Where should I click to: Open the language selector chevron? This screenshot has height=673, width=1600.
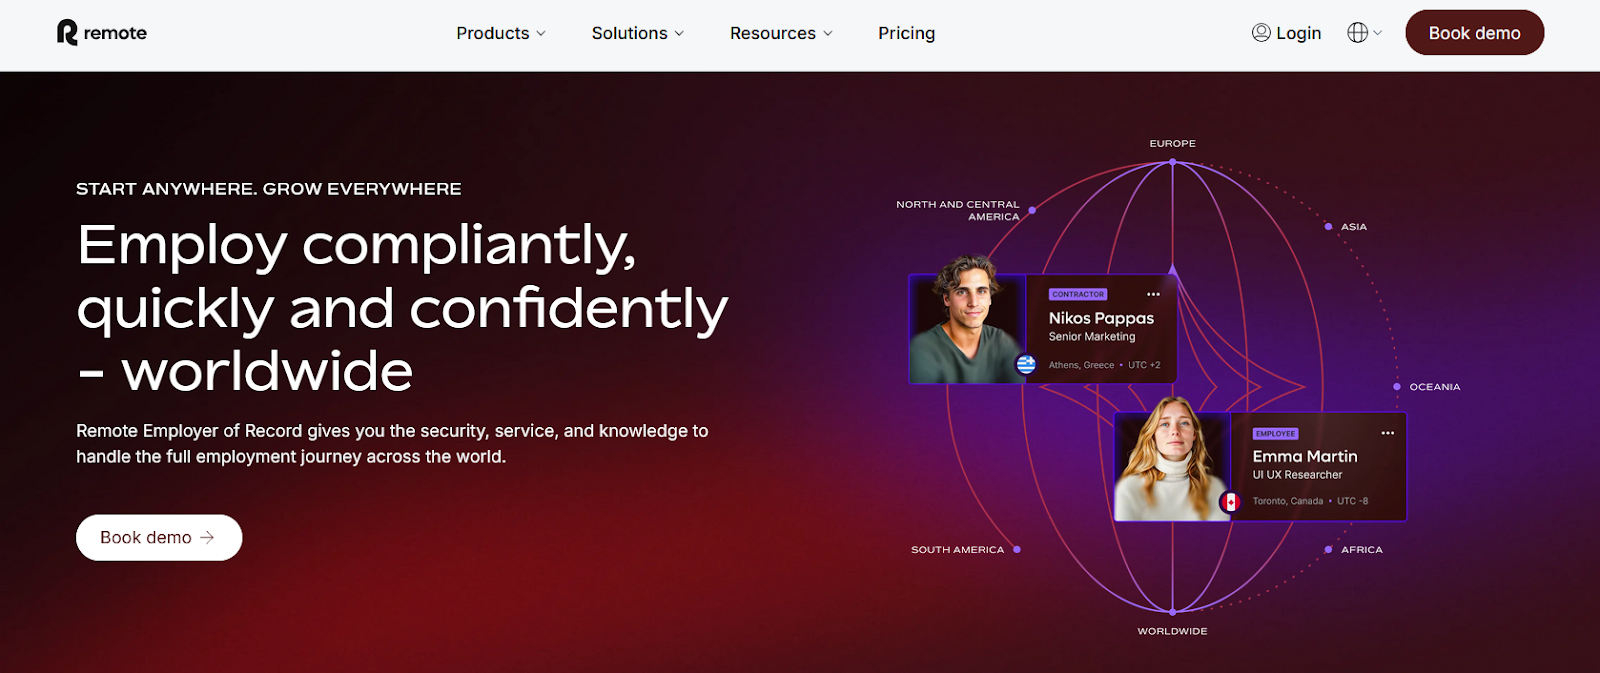click(x=1378, y=33)
